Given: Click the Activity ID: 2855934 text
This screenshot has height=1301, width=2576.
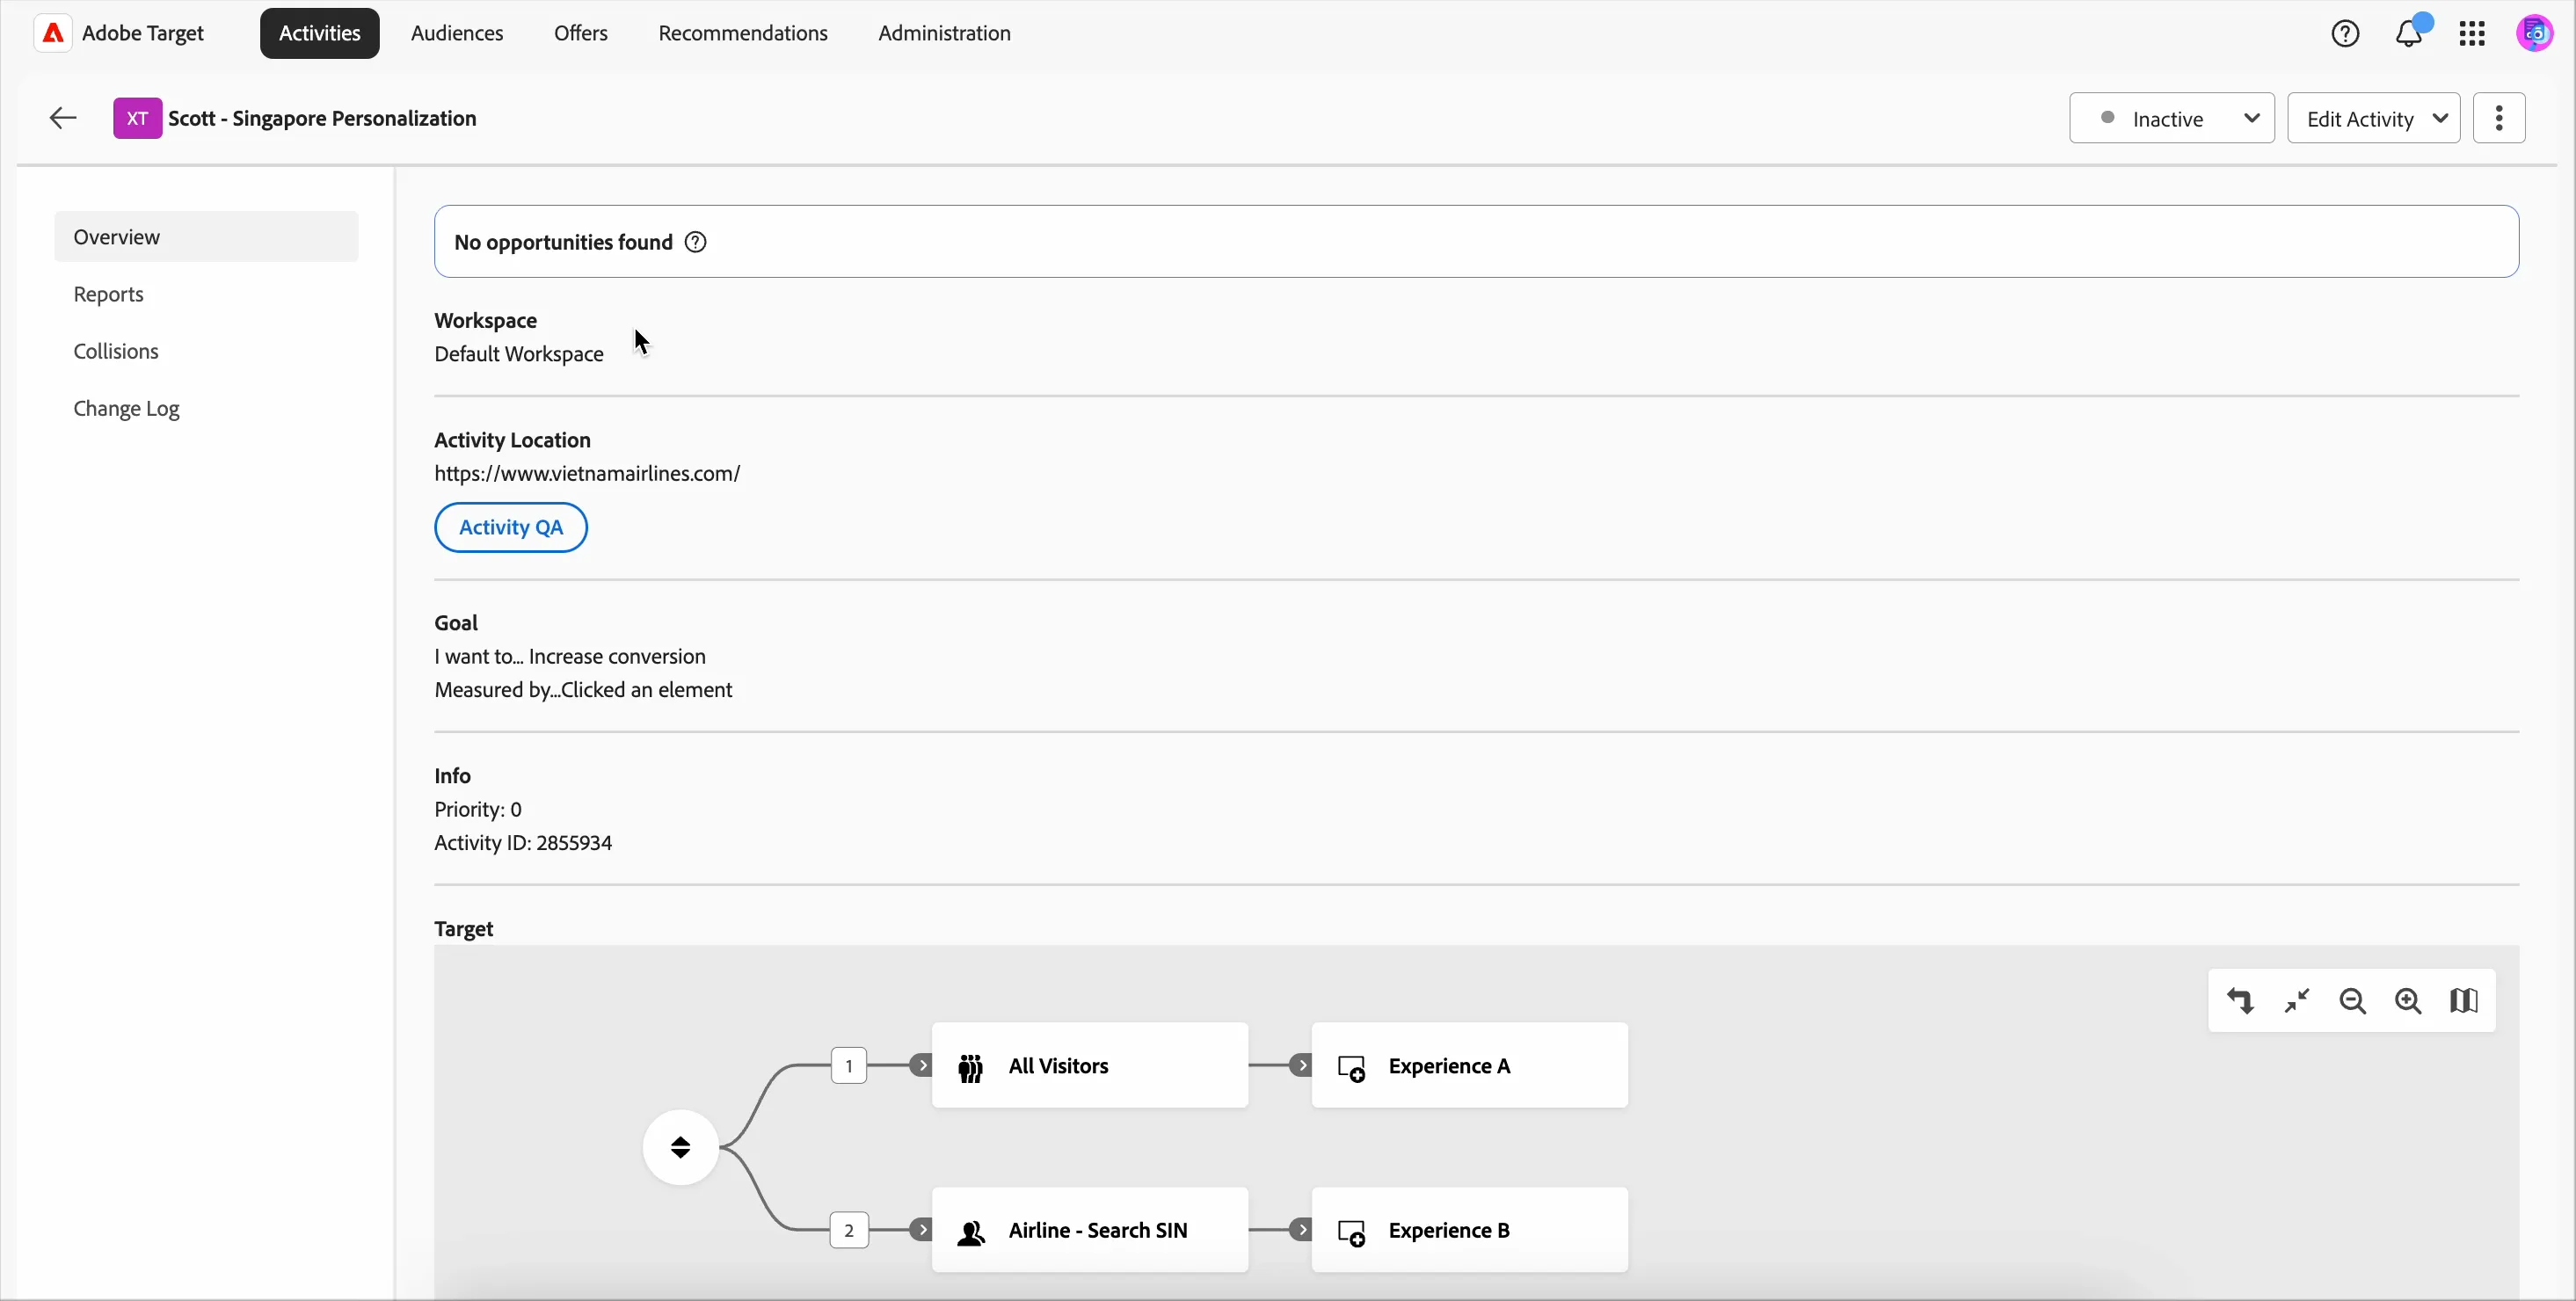Looking at the screenshot, I should (523, 843).
